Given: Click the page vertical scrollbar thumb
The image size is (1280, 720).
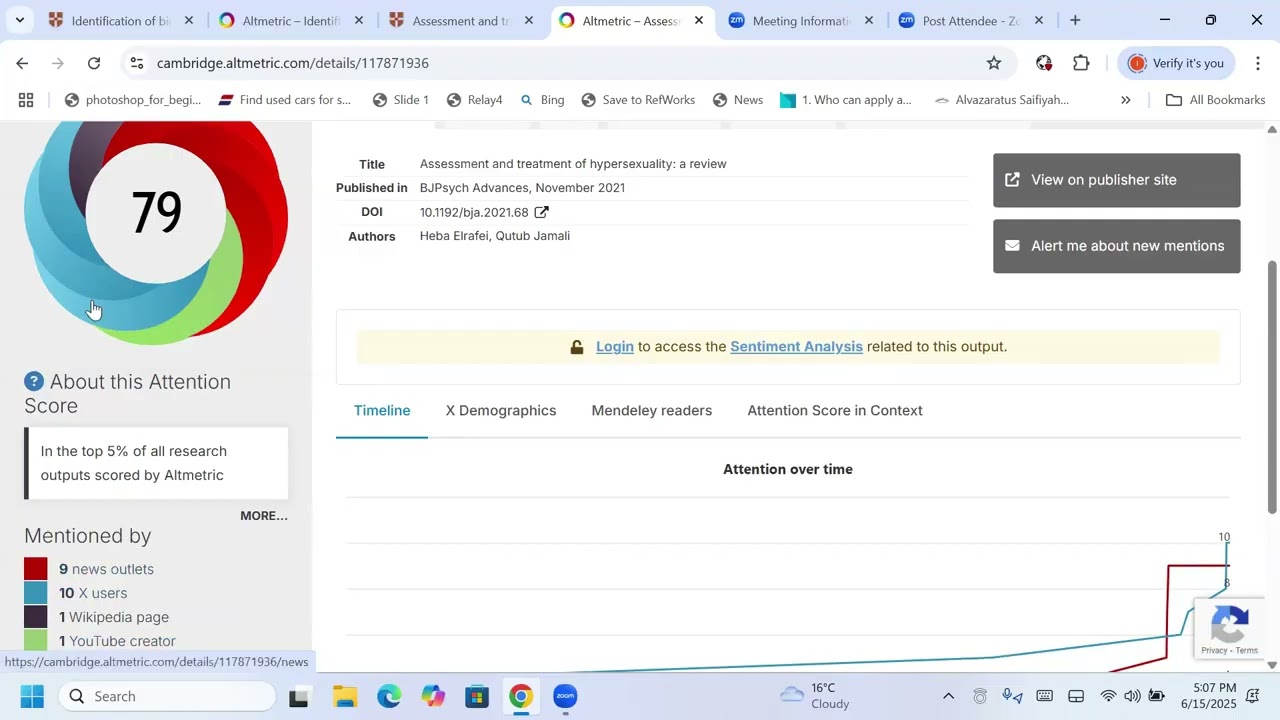Looking at the screenshot, I should (1272, 387).
